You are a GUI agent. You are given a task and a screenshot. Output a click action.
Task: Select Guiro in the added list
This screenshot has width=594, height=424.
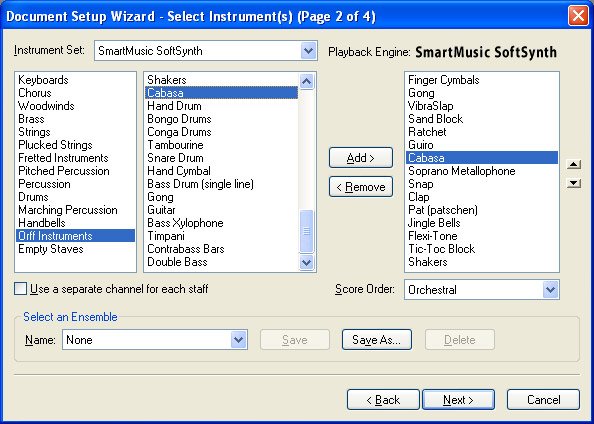coord(482,145)
